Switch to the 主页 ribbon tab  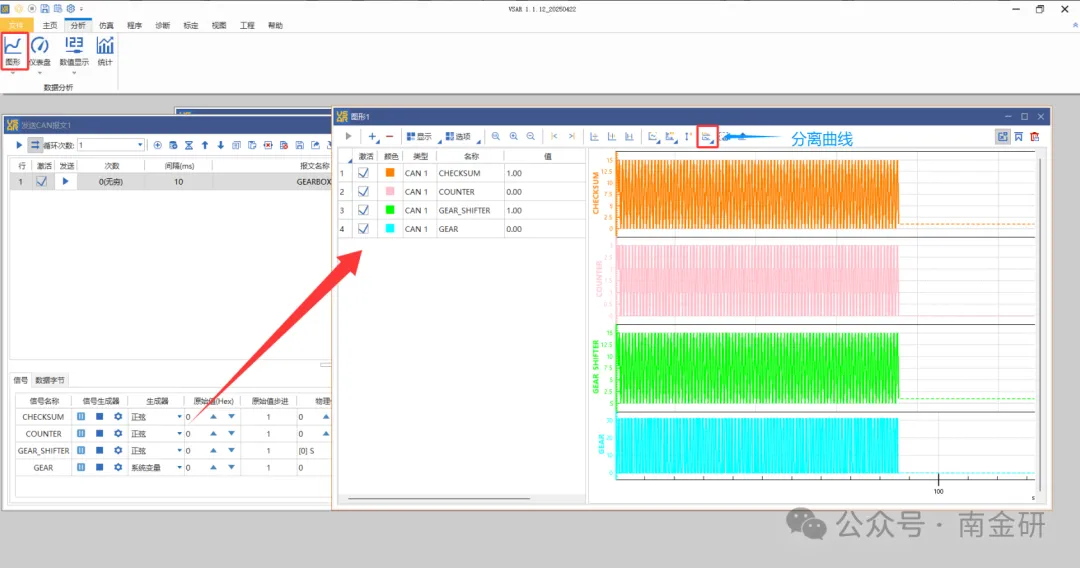pyautogui.click(x=50, y=25)
